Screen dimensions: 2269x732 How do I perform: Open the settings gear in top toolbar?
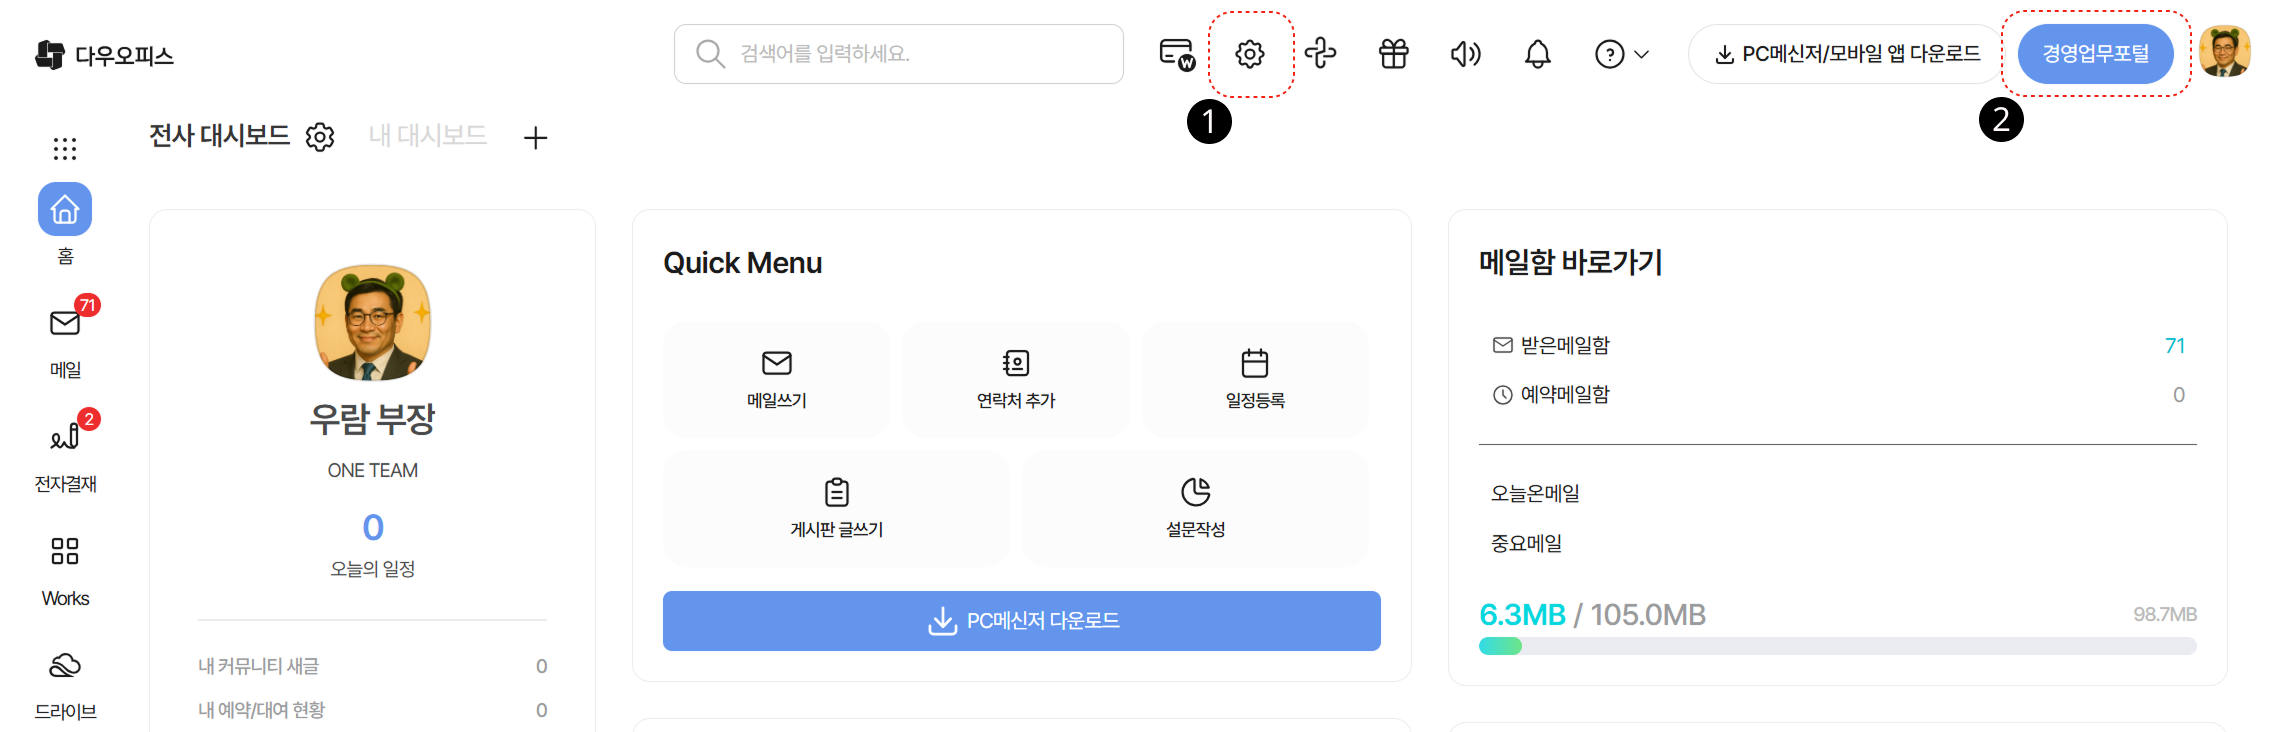tap(1249, 54)
